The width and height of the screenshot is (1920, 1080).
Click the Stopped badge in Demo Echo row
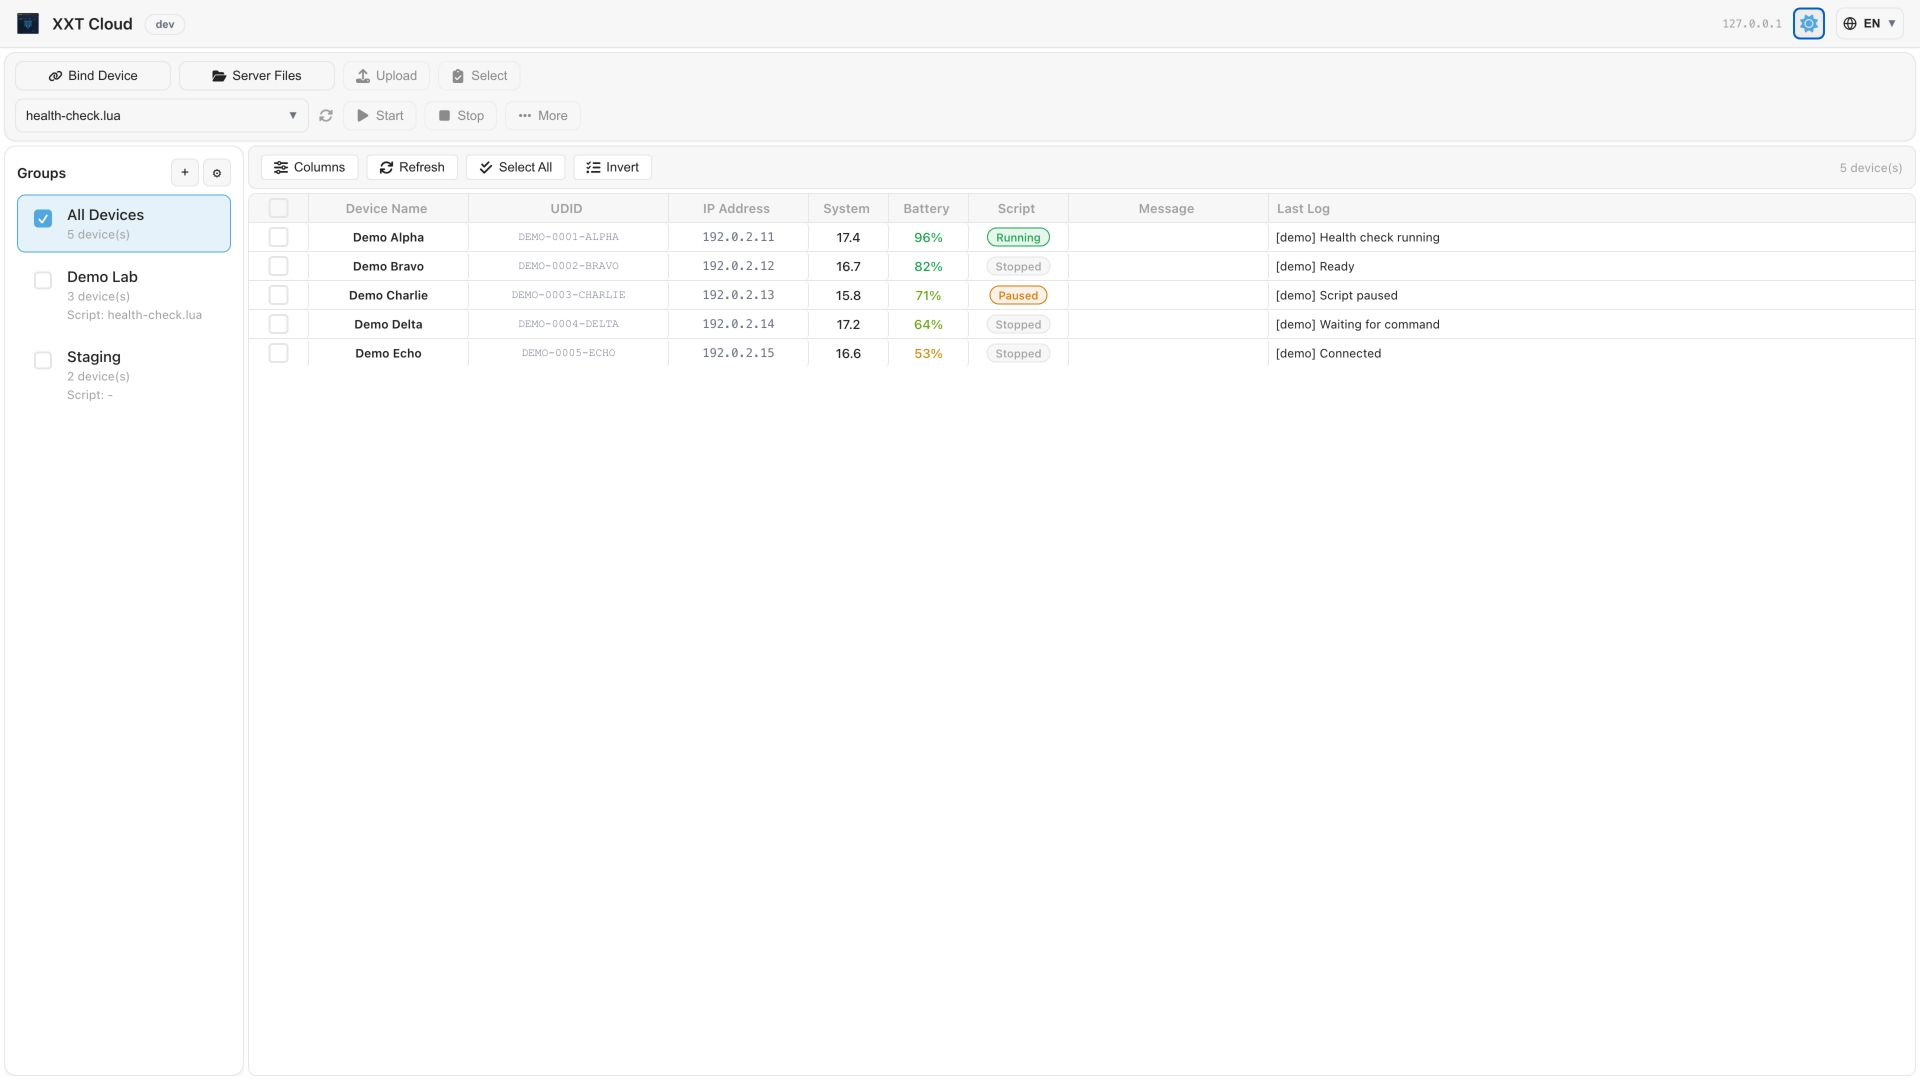[1018, 354]
